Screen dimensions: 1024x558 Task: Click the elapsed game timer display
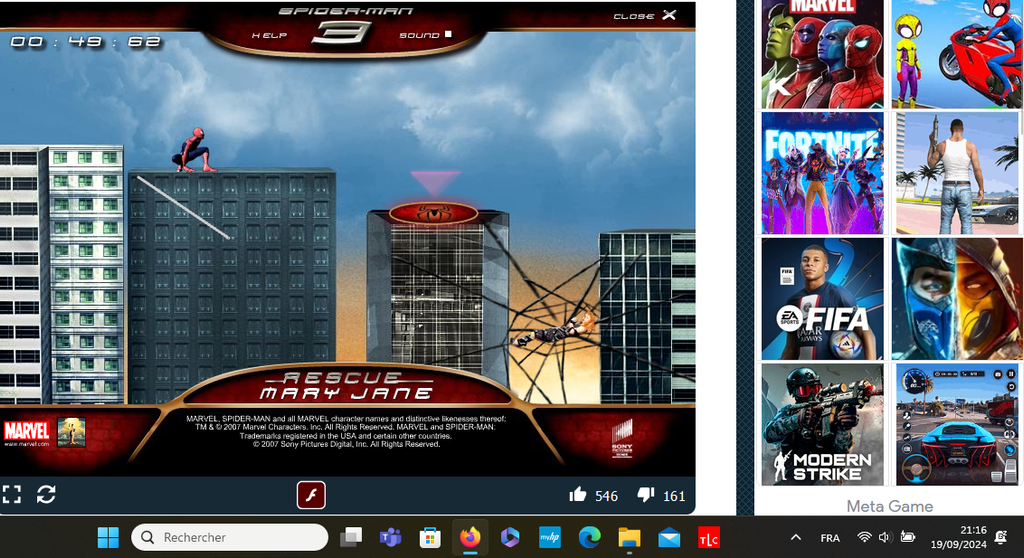[x=86, y=42]
